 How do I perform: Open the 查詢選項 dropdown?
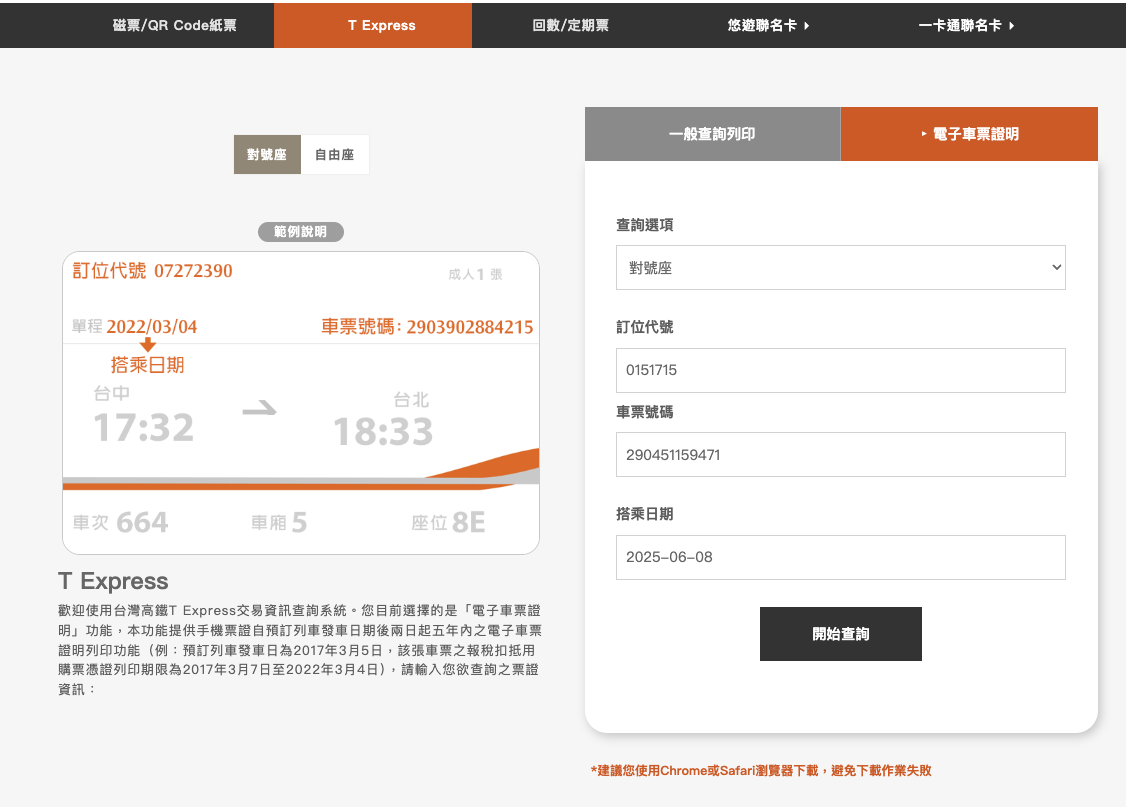click(x=840, y=268)
